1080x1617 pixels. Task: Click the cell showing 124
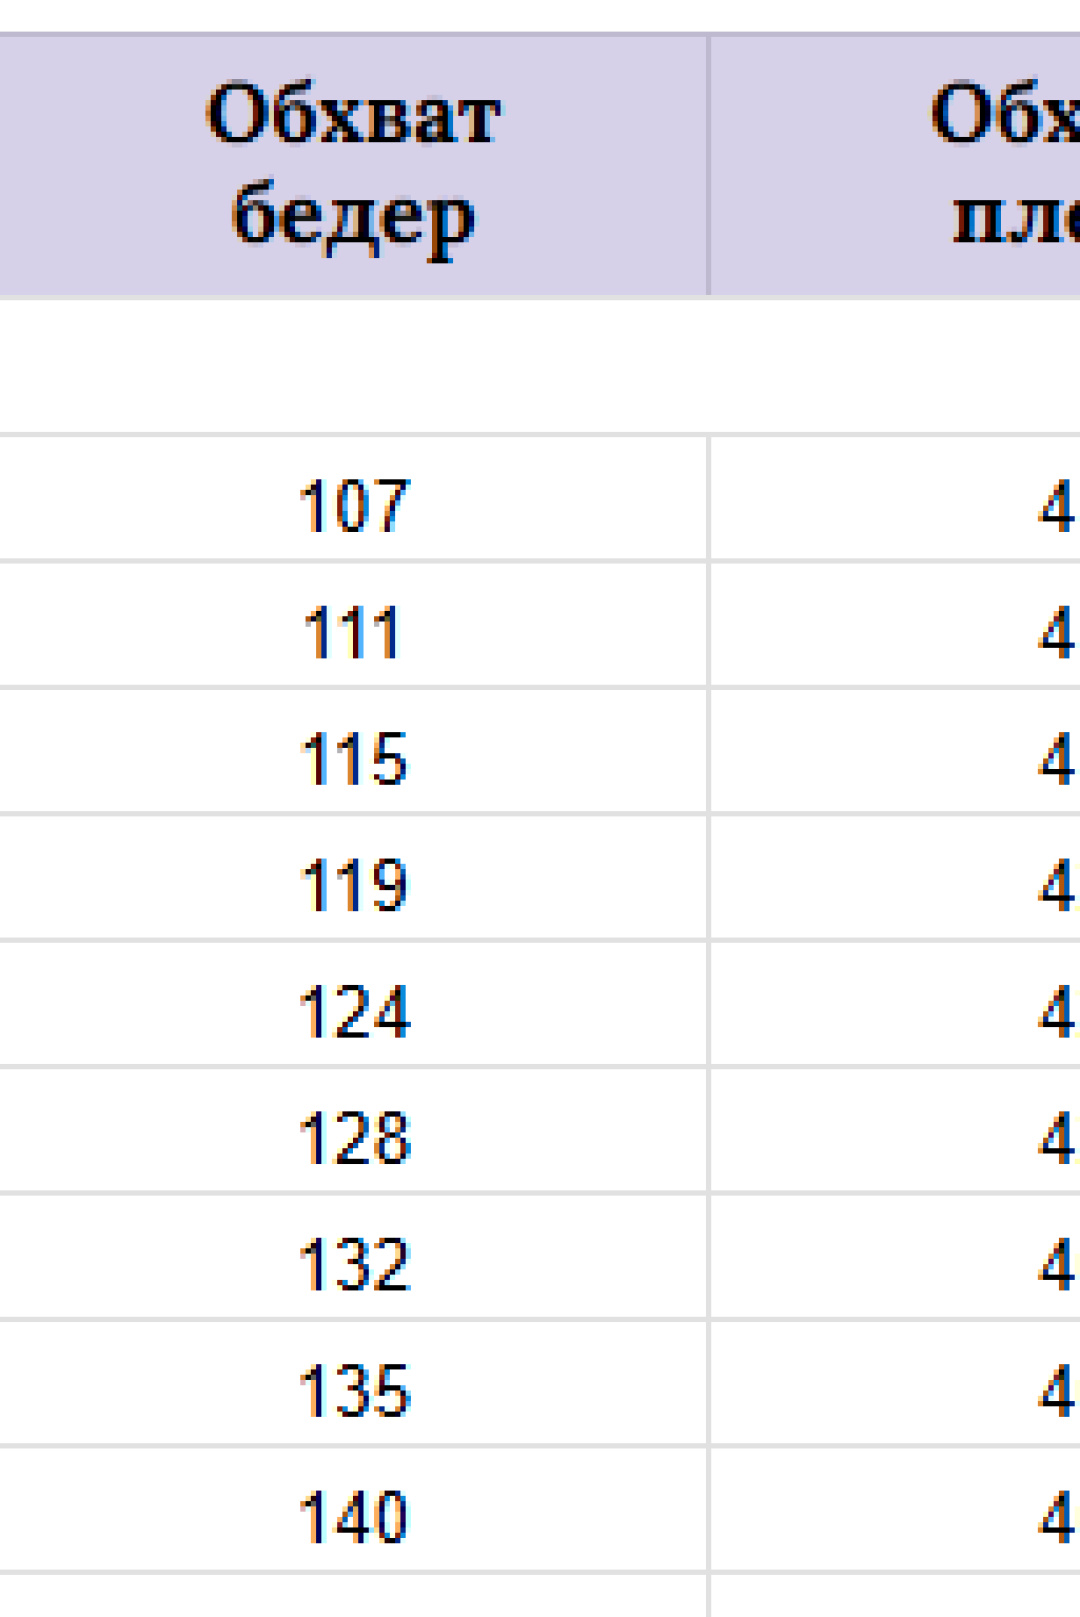click(353, 1005)
